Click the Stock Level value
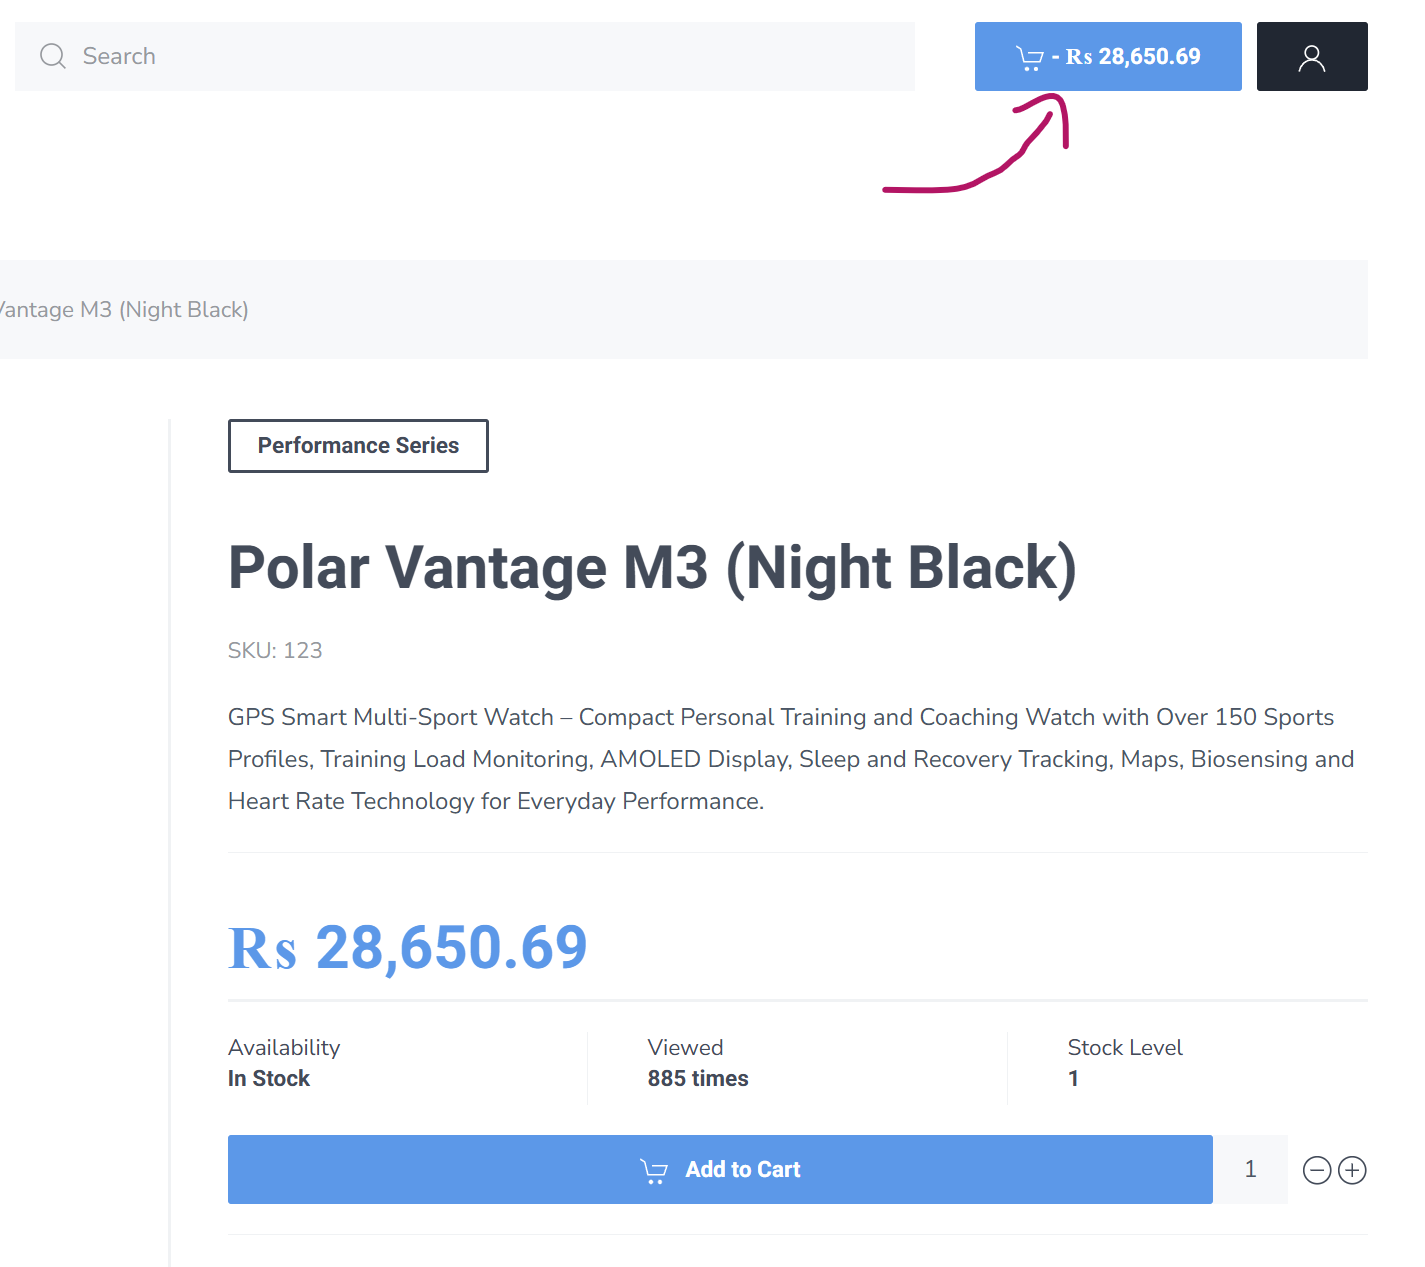1425x1267 pixels. [x=1073, y=1079]
